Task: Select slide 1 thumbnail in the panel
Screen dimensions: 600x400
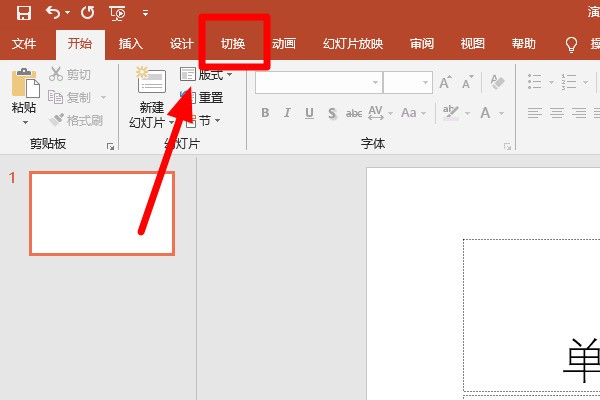Action: (101, 213)
